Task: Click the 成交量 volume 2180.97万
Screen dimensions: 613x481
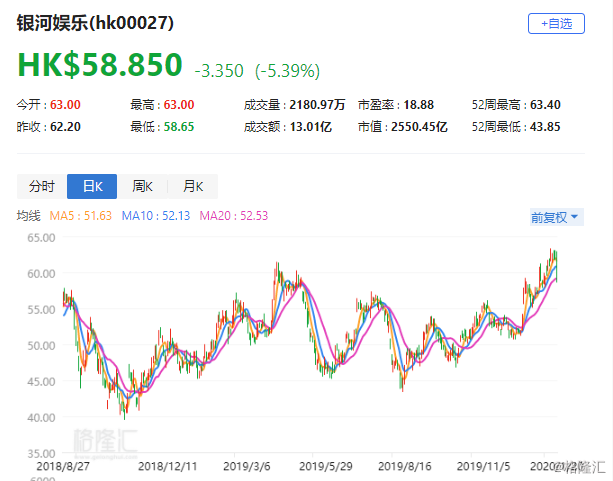Action: tap(317, 105)
